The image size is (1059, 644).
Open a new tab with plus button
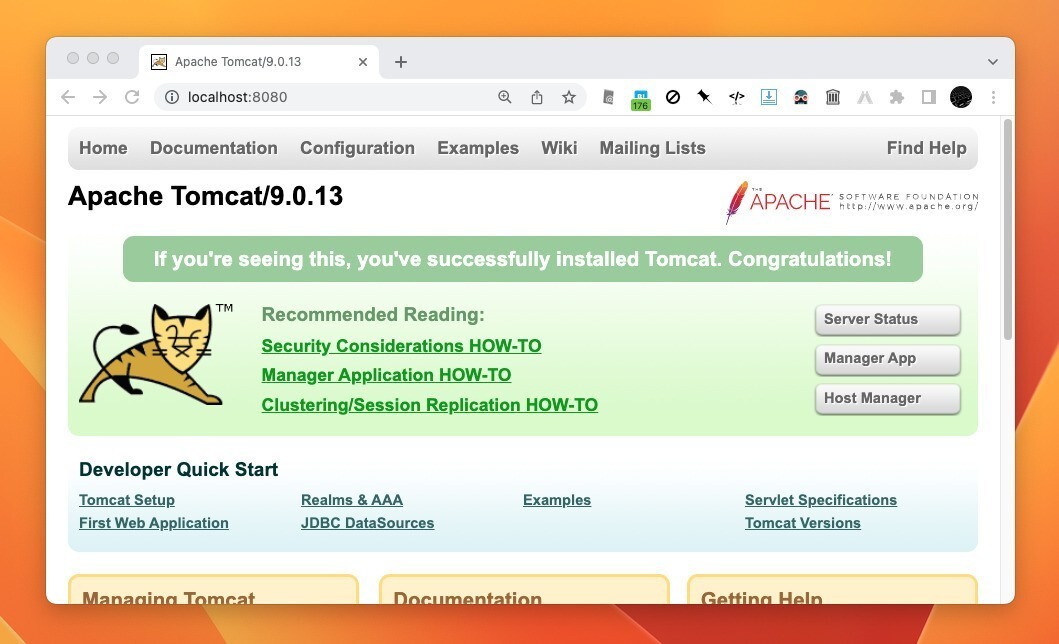tap(401, 62)
